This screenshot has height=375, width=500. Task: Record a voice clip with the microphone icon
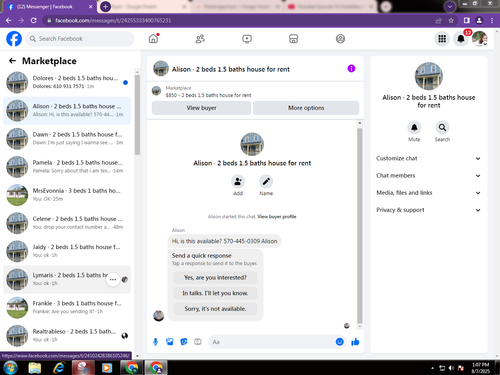coord(155,342)
